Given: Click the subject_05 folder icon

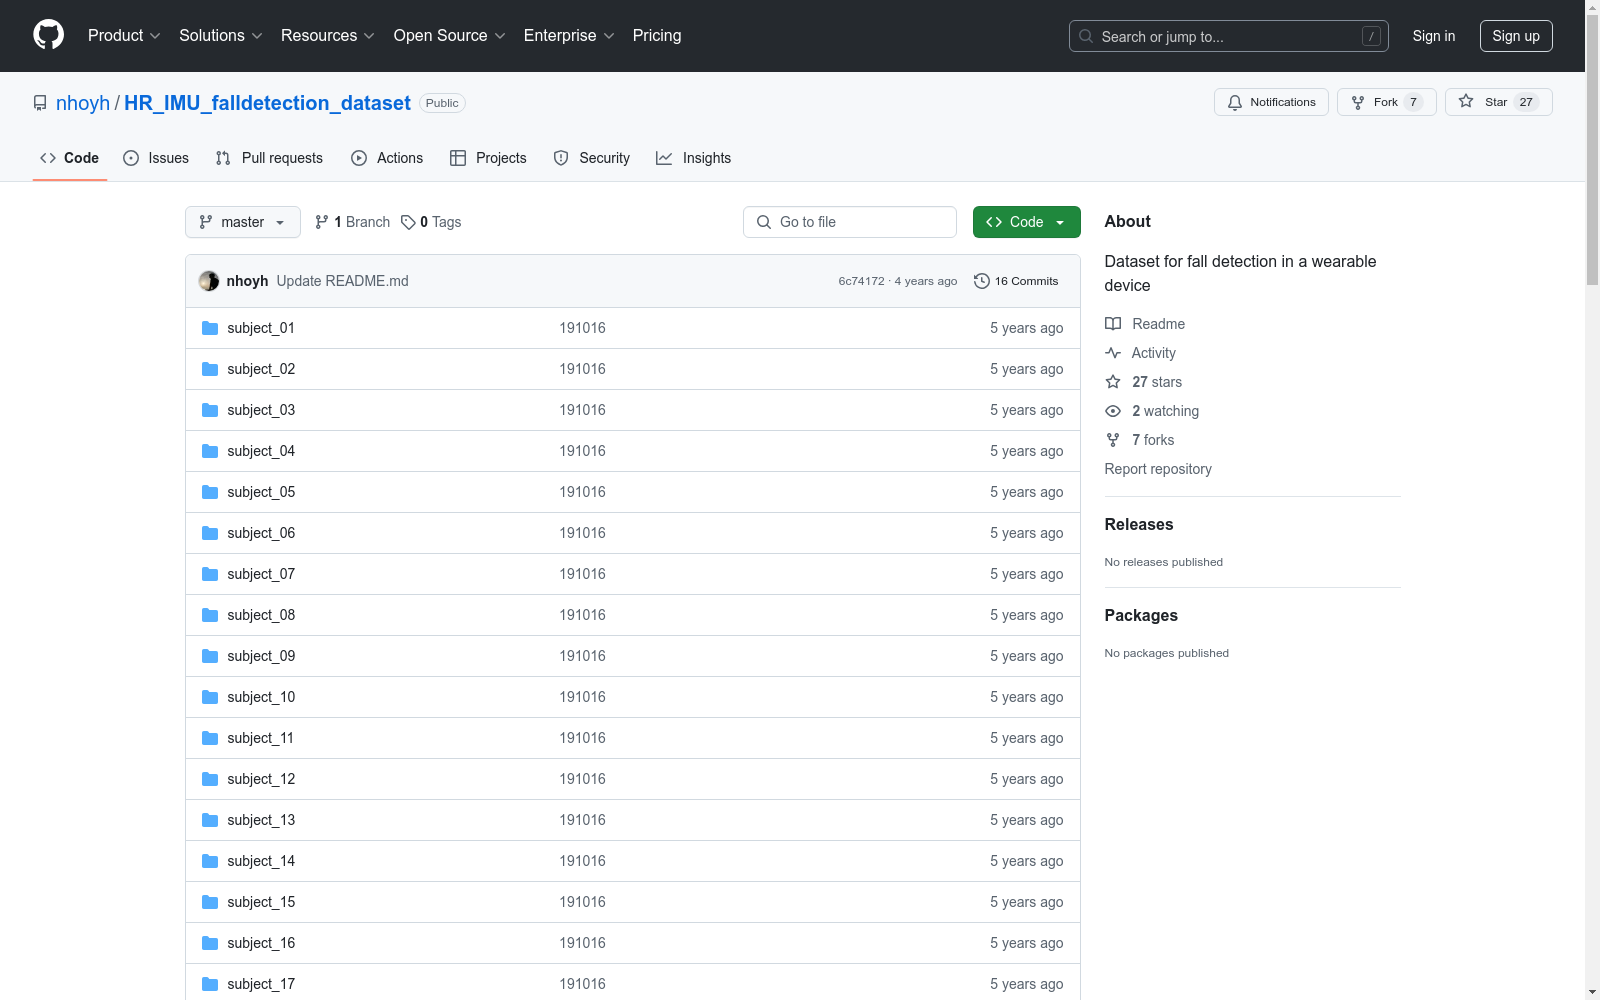Looking at the screenshot, I should [210, 492].
